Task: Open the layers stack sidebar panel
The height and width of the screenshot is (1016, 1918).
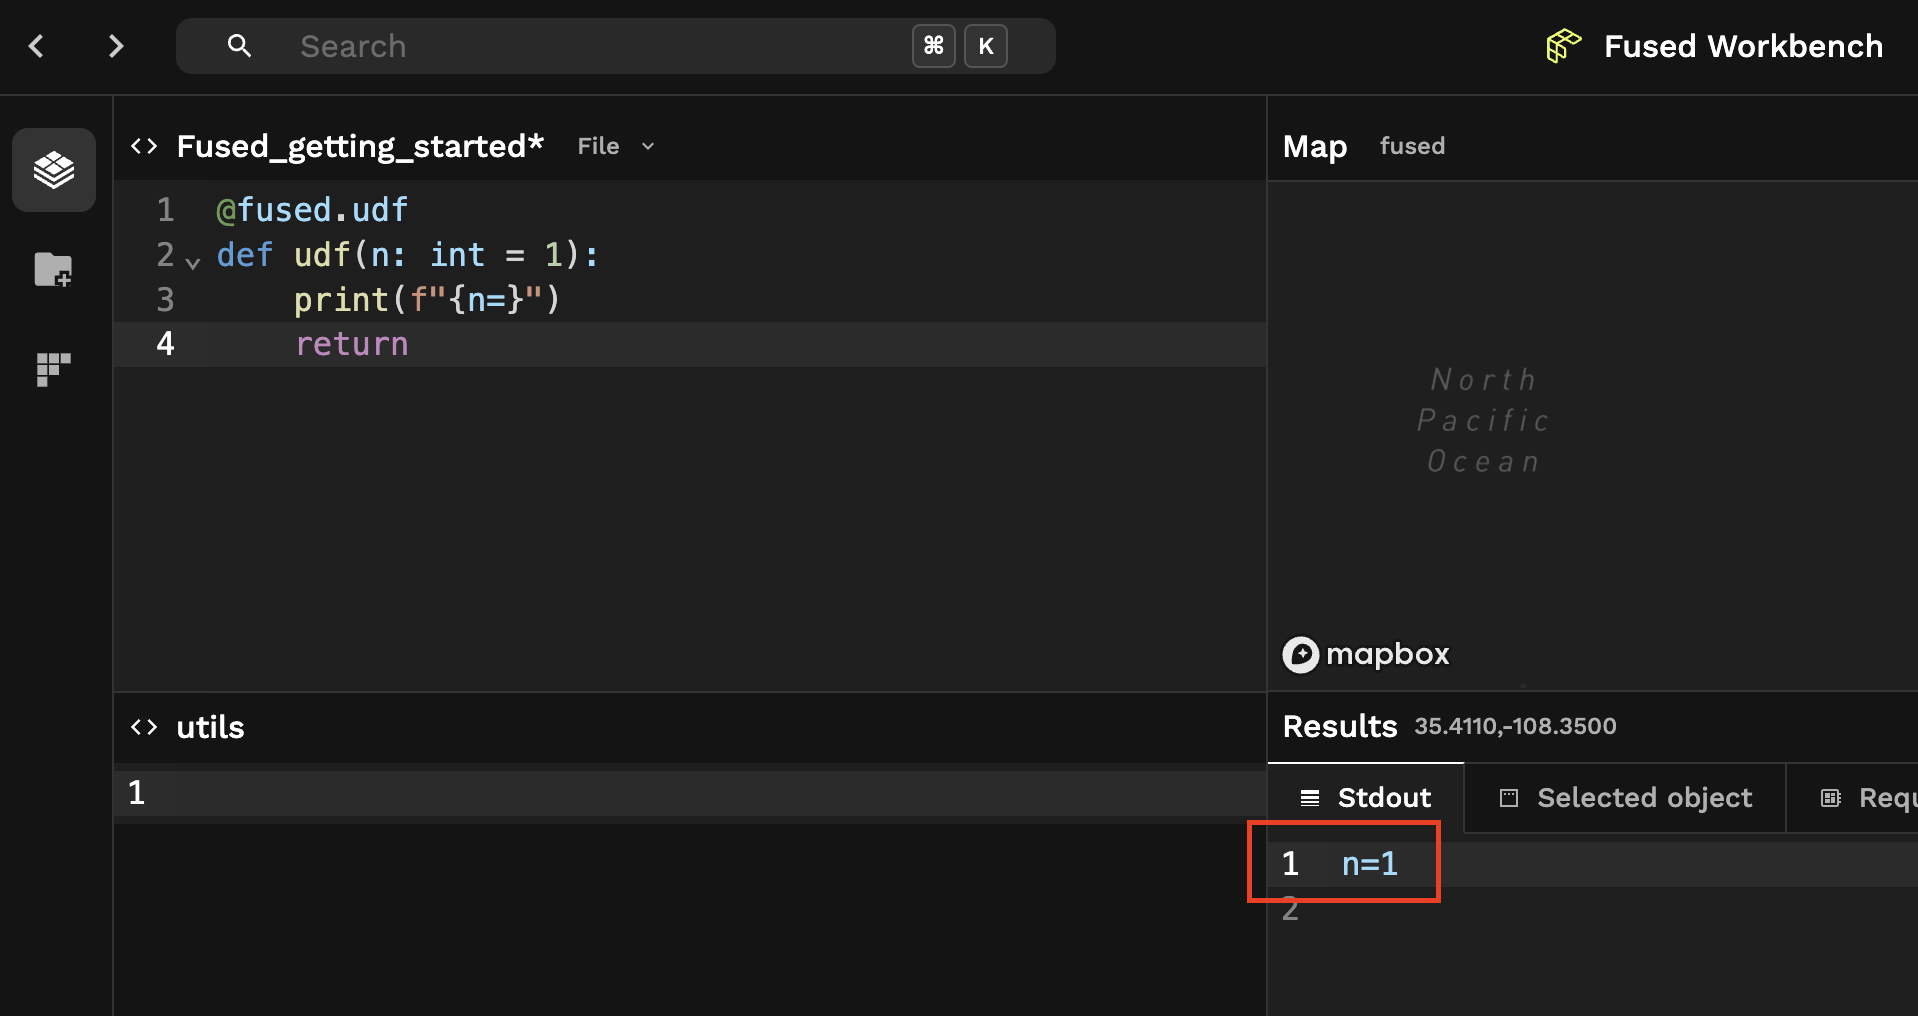Action: point(54,170)
